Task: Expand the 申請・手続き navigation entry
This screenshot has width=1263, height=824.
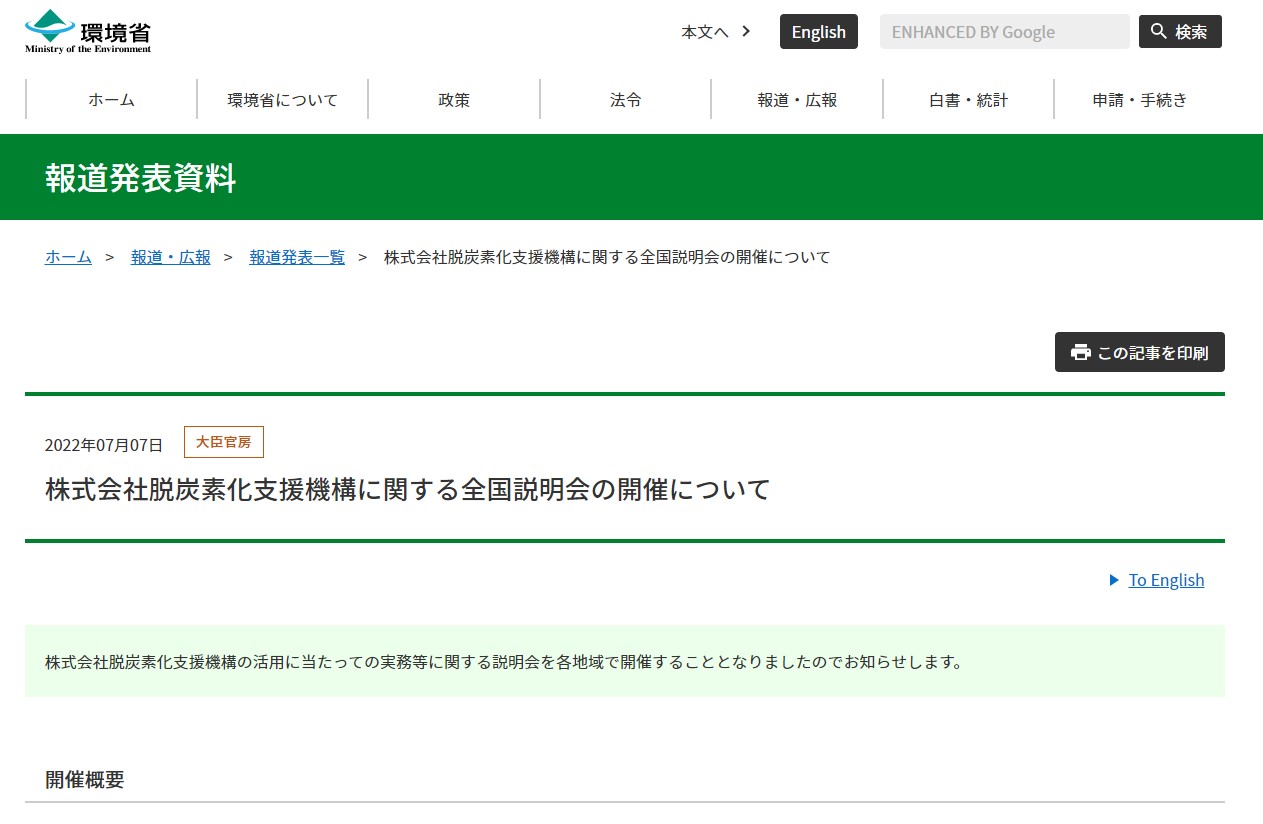Action: (1137, 99)
